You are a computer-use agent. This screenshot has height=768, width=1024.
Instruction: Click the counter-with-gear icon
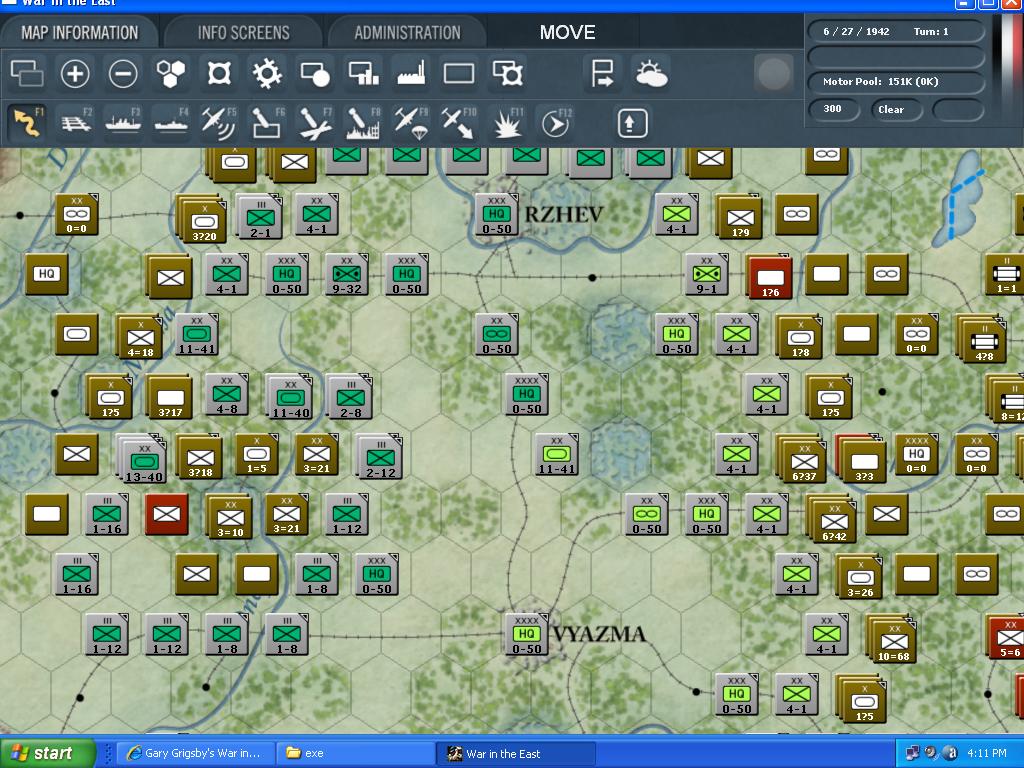(507, 73)
